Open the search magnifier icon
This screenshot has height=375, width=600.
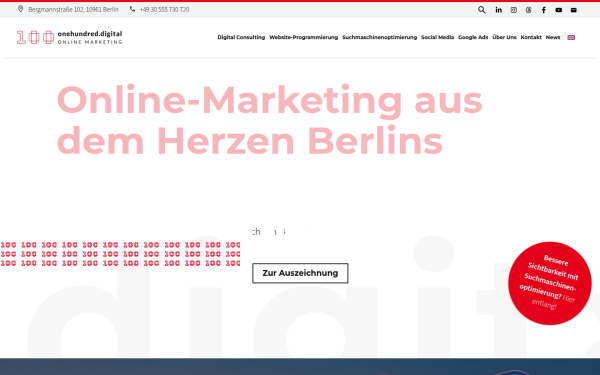click(481, 10)
